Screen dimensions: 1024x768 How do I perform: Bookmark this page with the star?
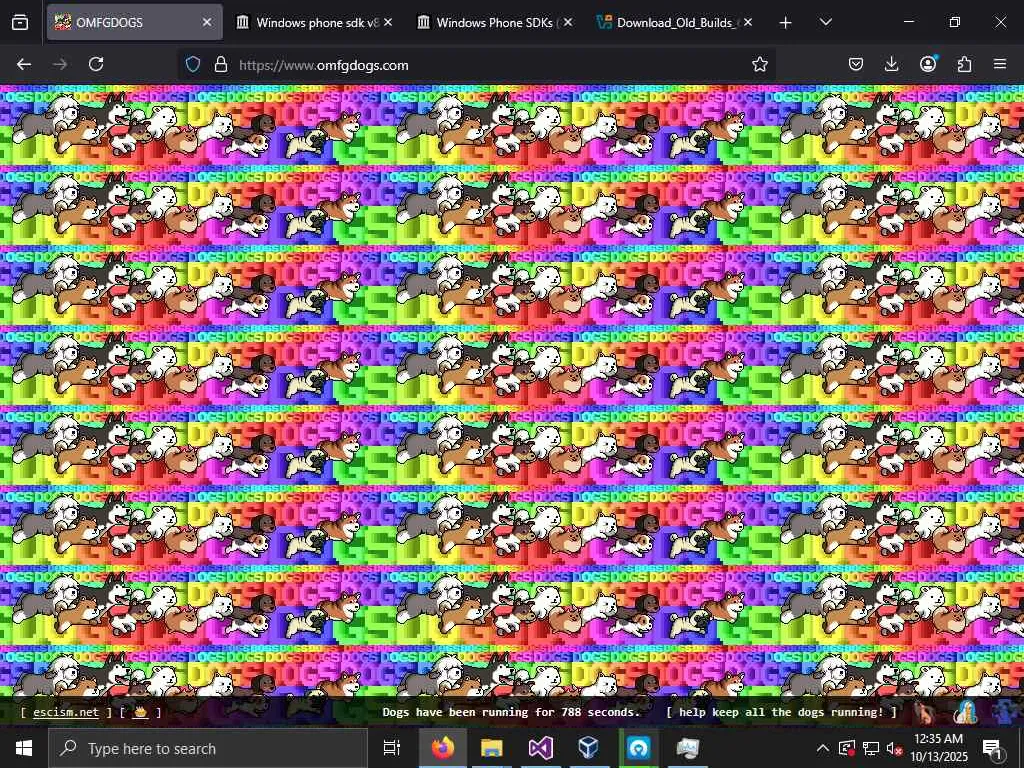coord(760,64)
